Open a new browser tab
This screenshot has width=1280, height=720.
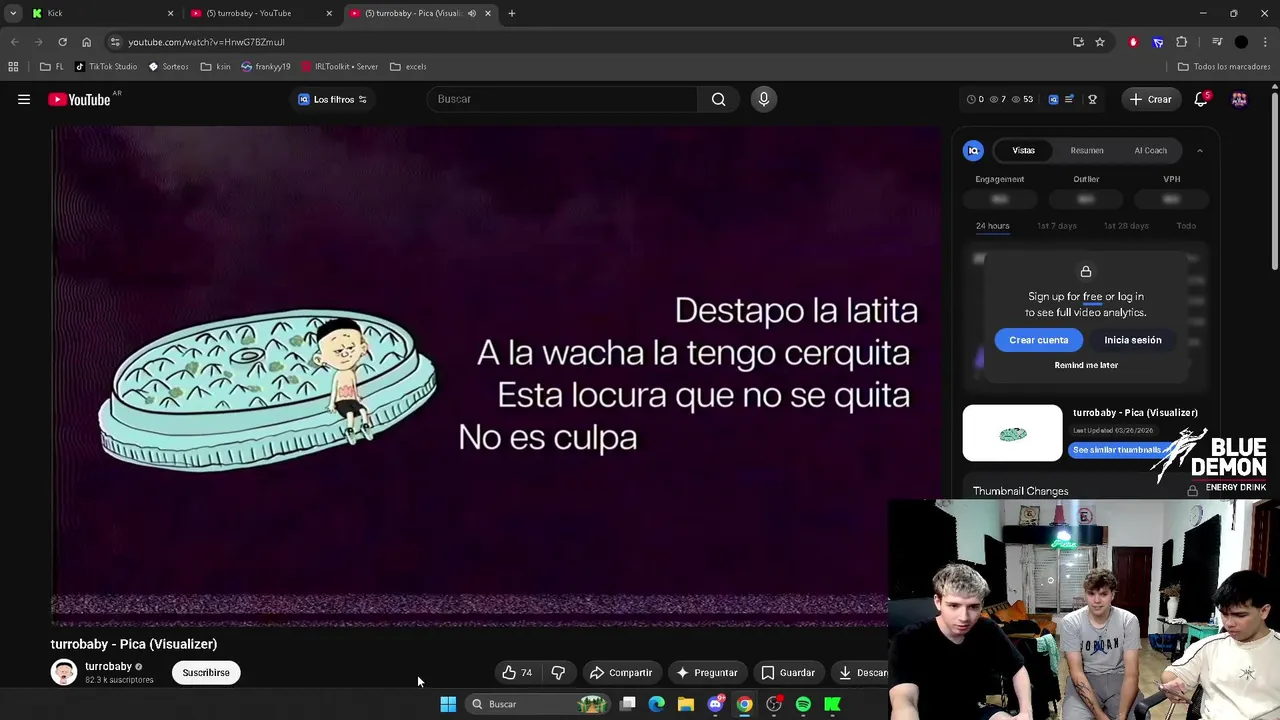coord(511,13)
